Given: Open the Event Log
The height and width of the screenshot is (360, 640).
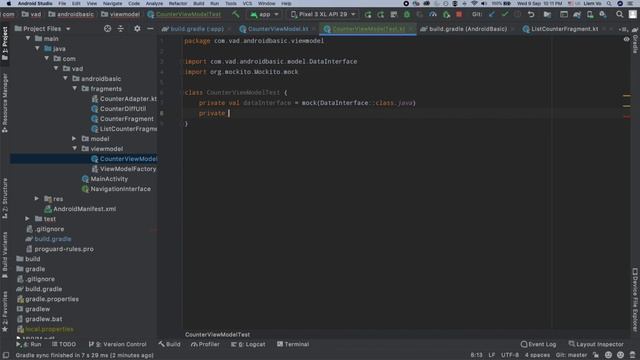Looking at the screenshot, I should 538,344.
